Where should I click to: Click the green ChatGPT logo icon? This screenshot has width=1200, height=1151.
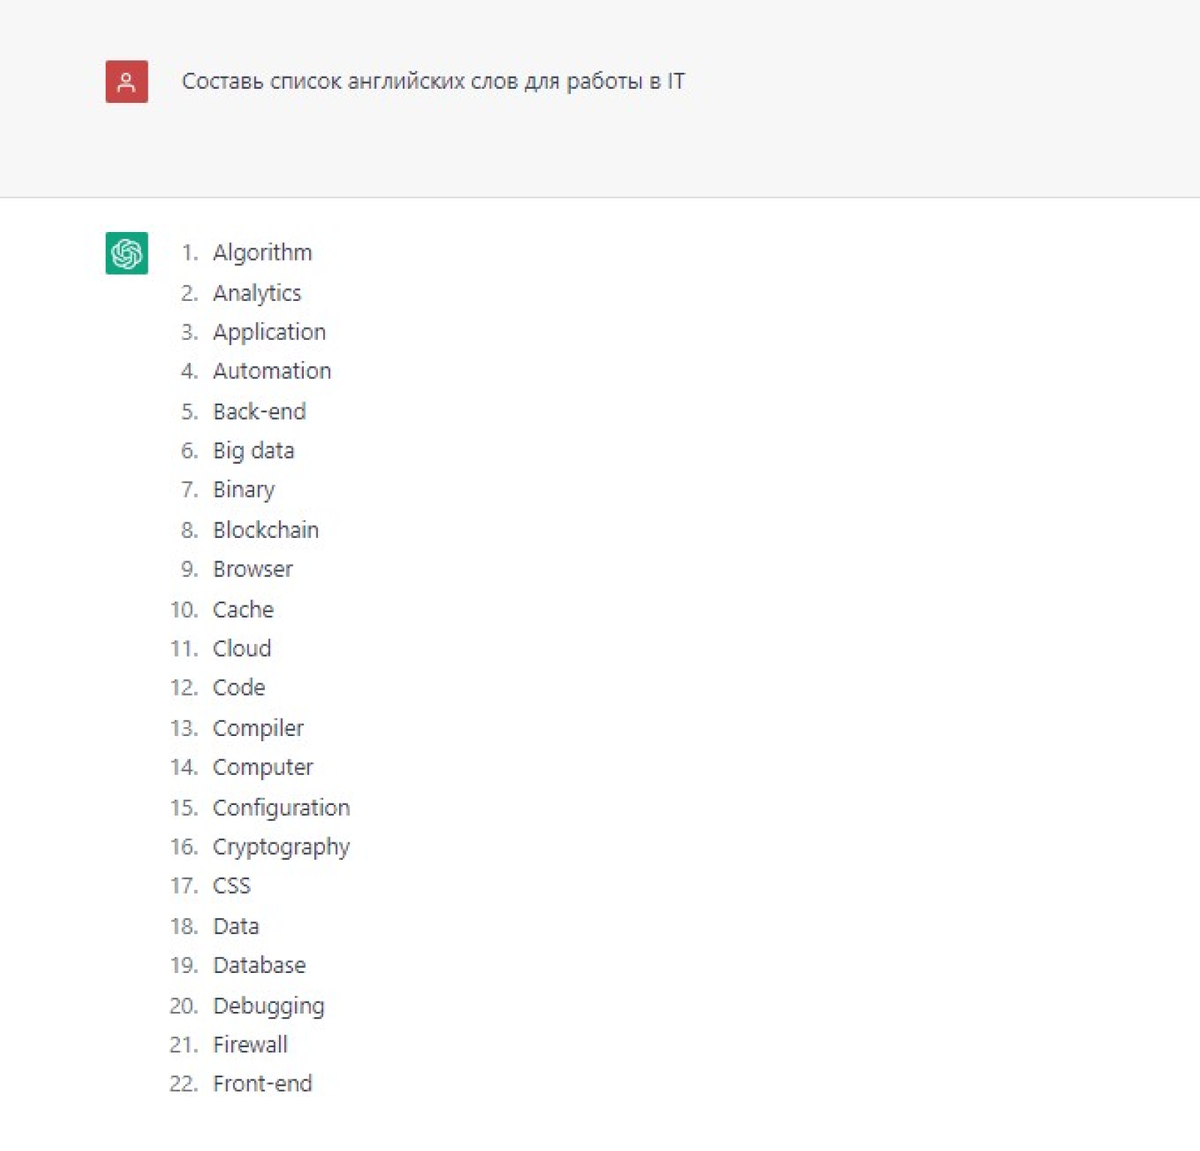[x=127, y=253]
